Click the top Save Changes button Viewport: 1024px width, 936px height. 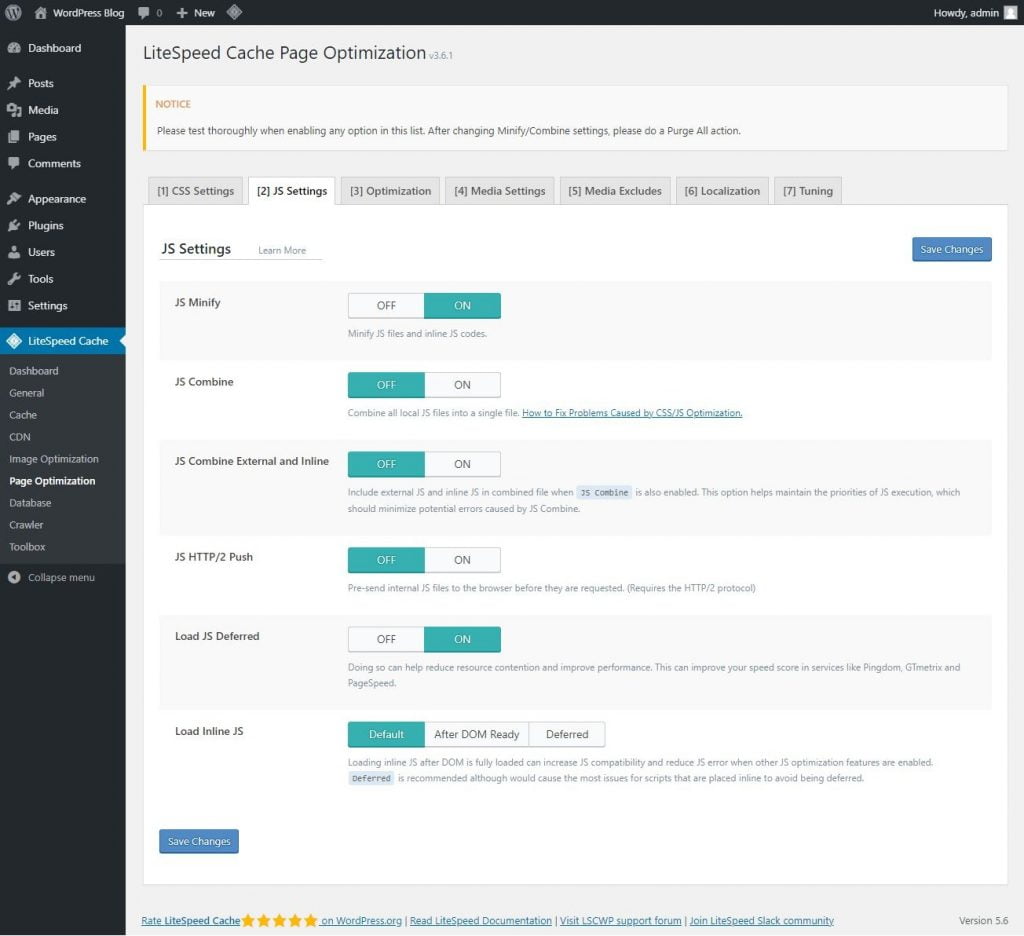pyautogui.click(x=952, y=249)
